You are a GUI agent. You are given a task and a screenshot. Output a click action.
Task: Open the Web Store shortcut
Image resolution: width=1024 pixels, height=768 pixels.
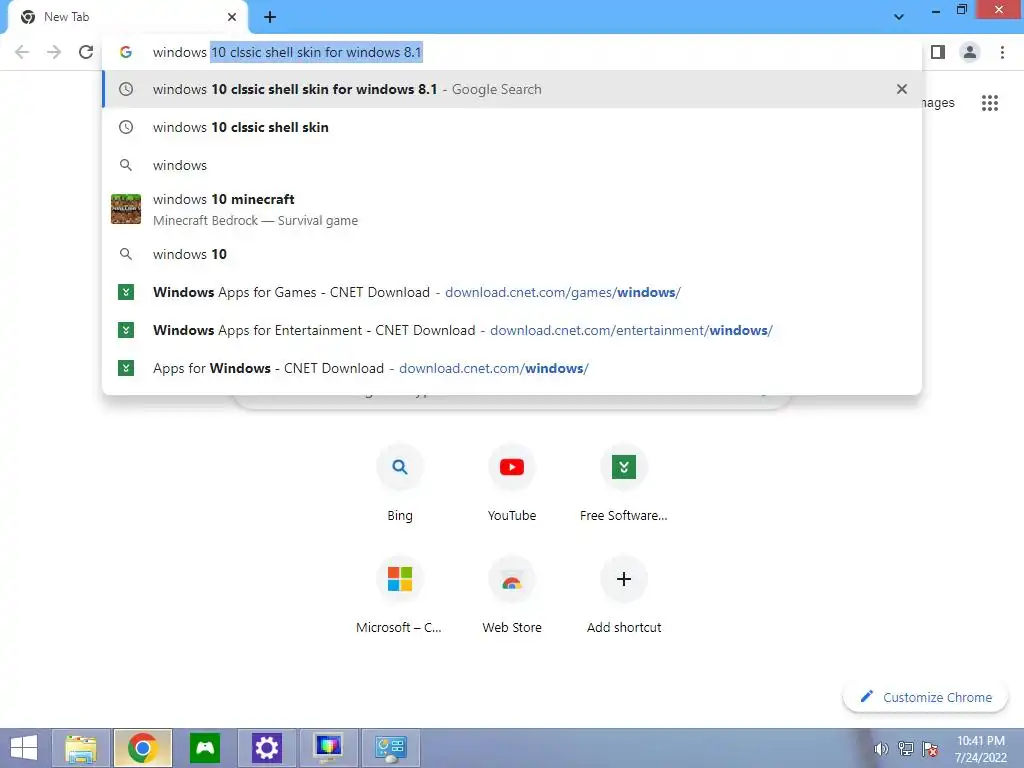512,595
